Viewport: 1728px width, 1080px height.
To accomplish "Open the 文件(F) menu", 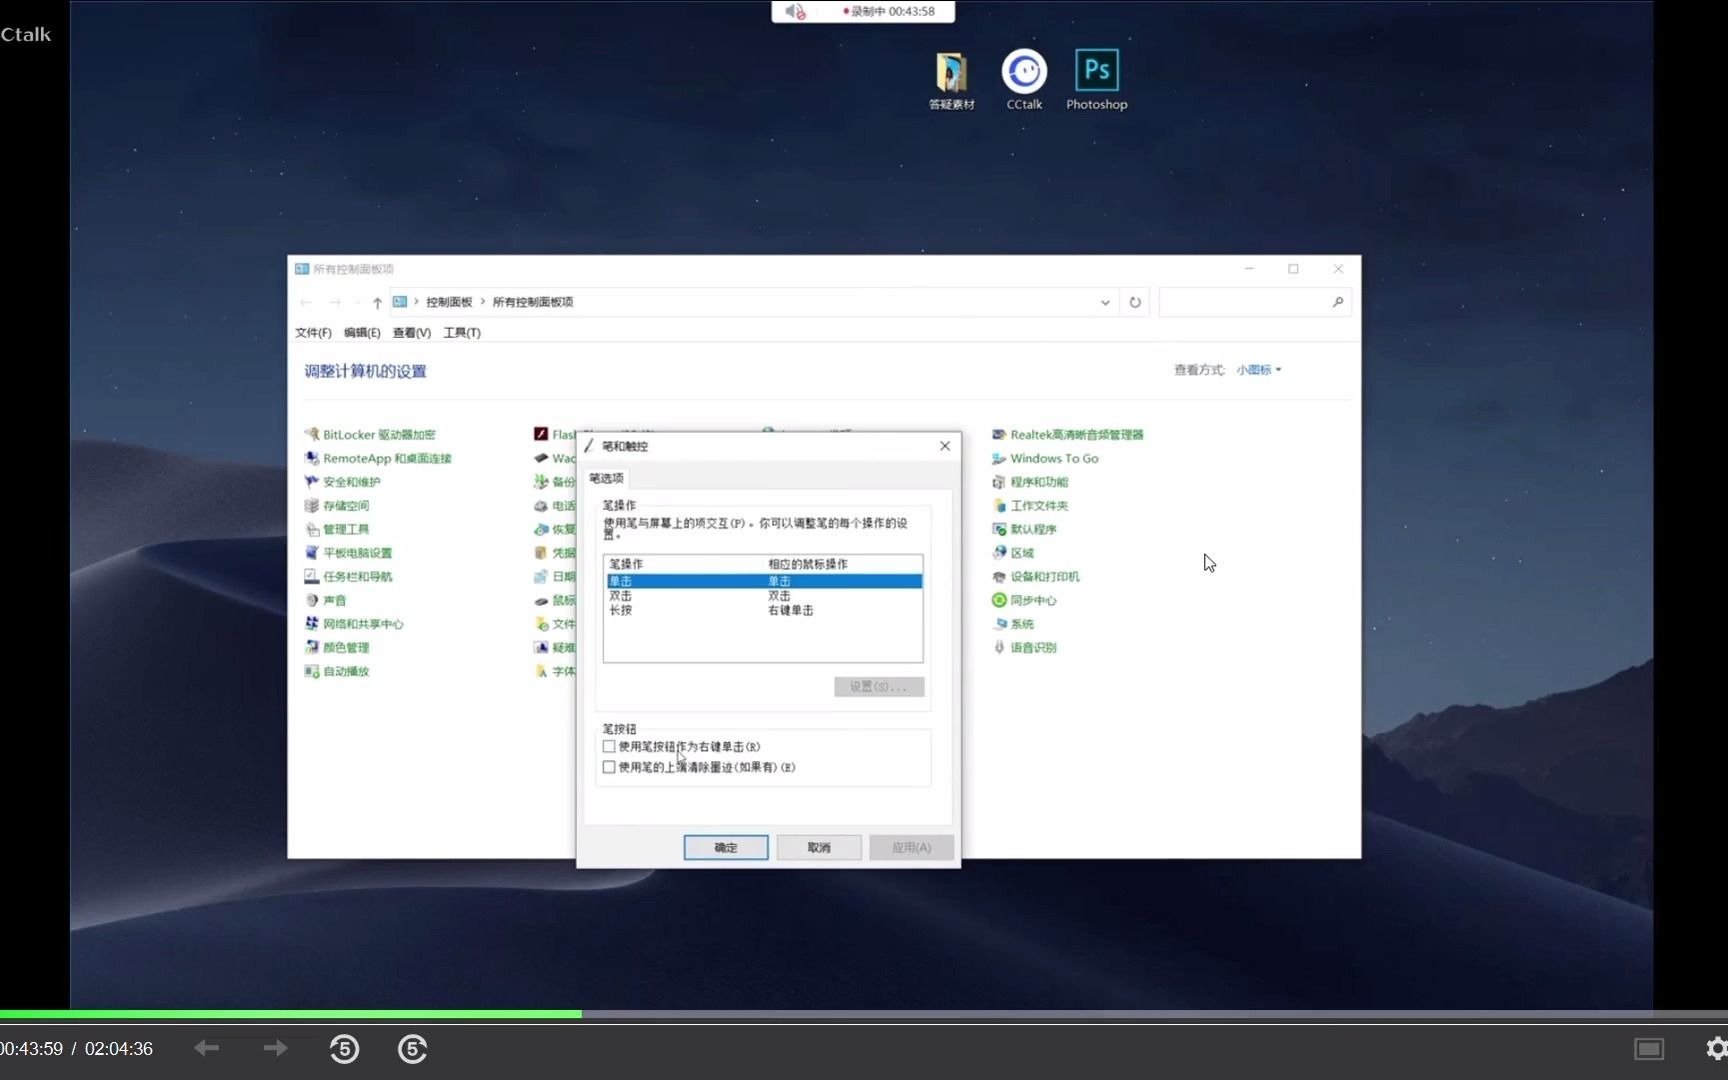I will coord(313,333).
